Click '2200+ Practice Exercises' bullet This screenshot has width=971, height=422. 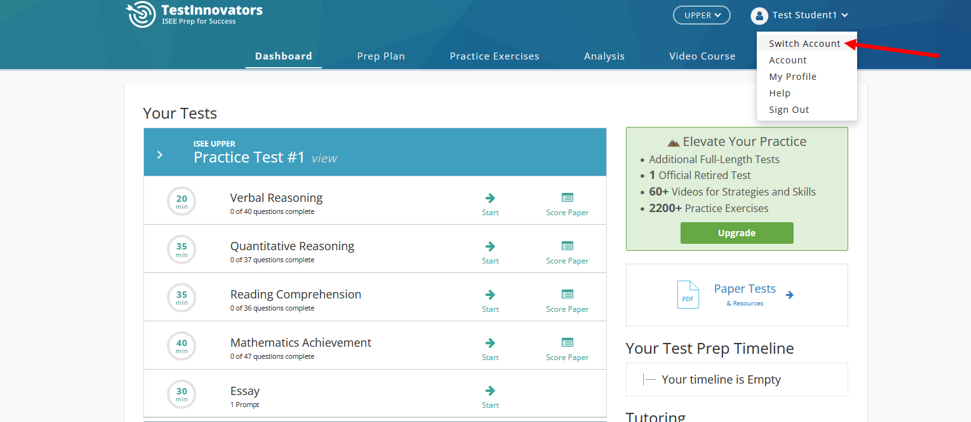[x=708, y=208]
